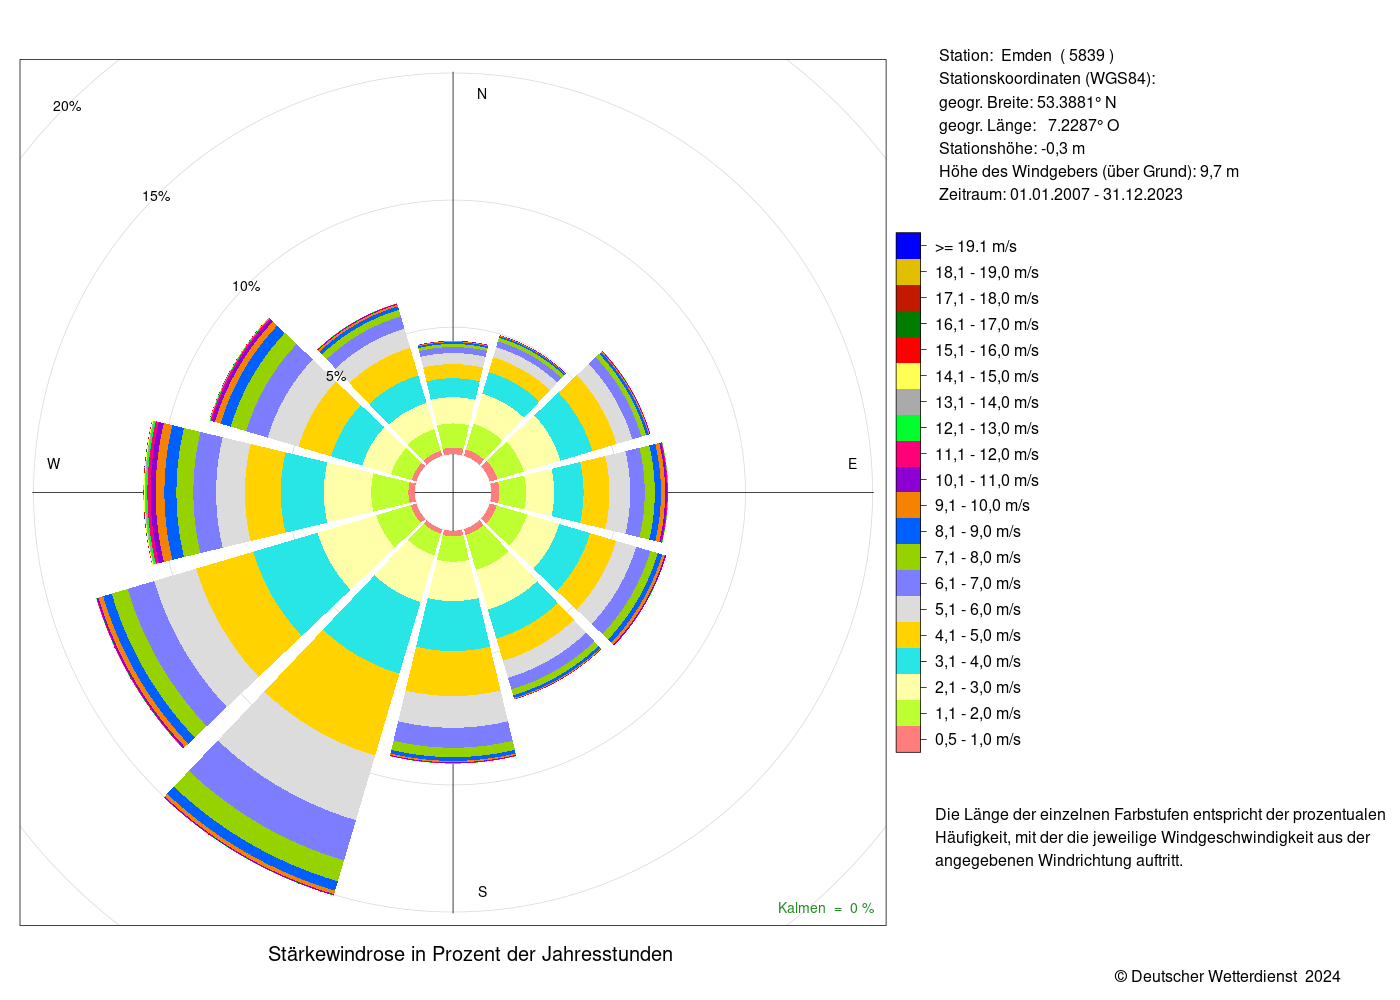Click the purple 10,1 - 11,0 m/s swatch
Screen dimensions: 1400x1000
coord(908,480)
